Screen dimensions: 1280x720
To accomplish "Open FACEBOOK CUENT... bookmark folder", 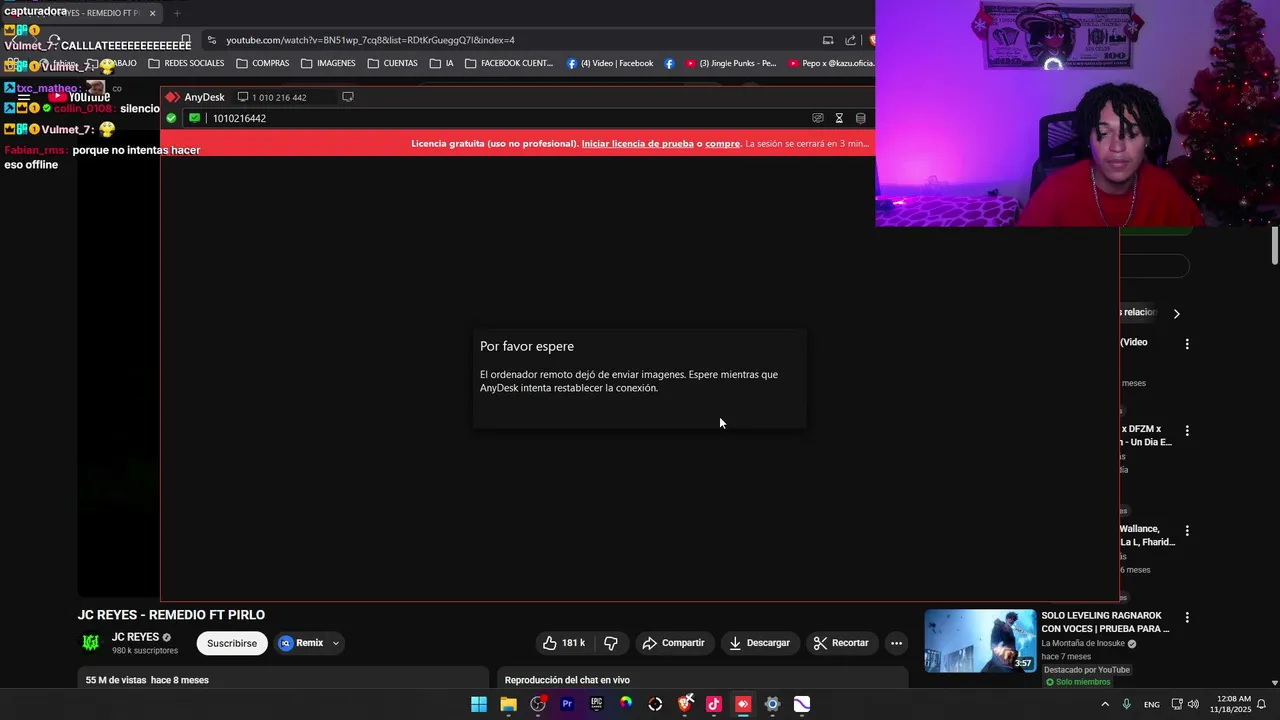I will coord(509,63).
